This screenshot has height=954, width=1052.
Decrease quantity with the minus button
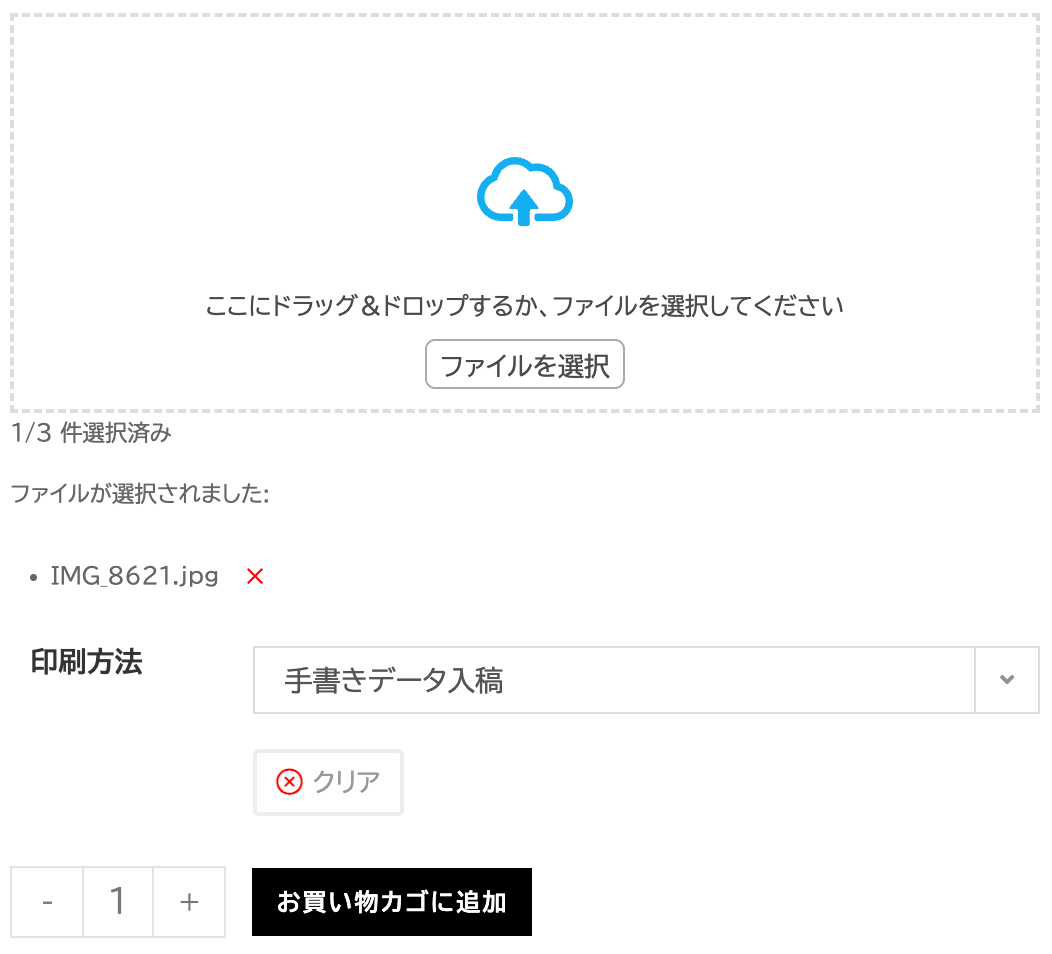pyautogui.click(x=47, y=902)
